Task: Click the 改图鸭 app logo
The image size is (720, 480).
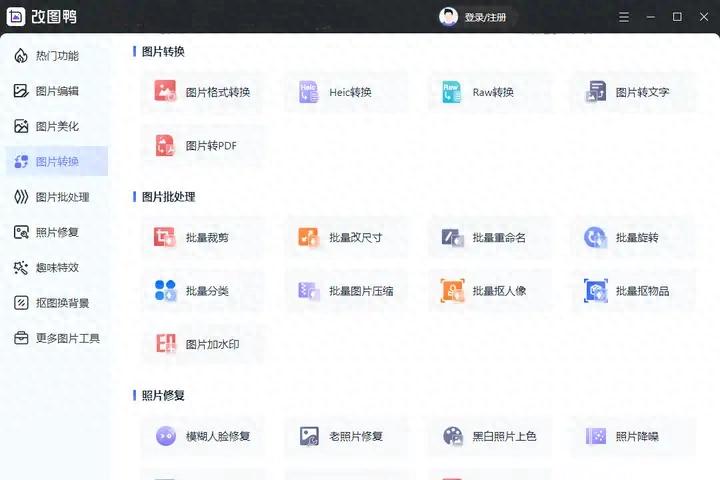Action: tap(16, 17)
